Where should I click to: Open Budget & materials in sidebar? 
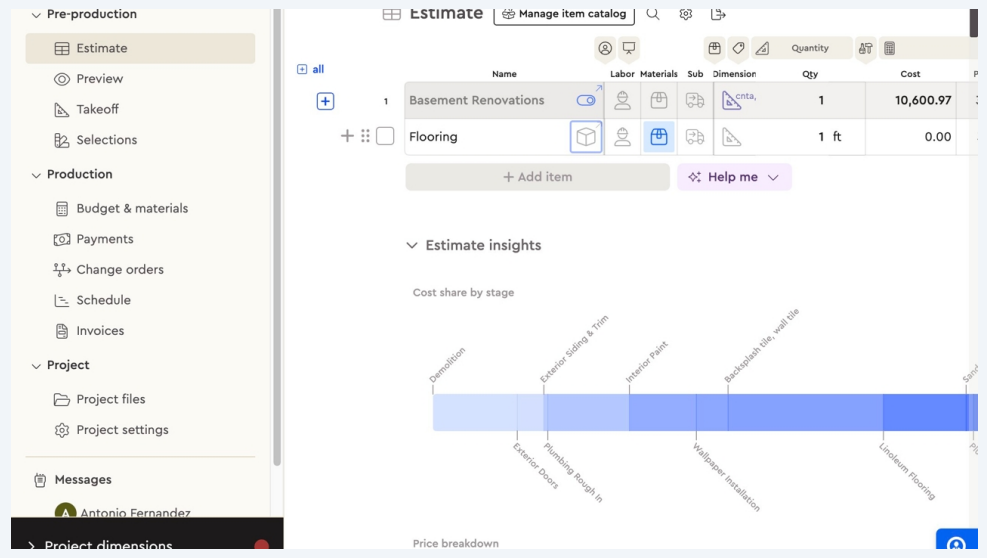click(x=131, y=208)
